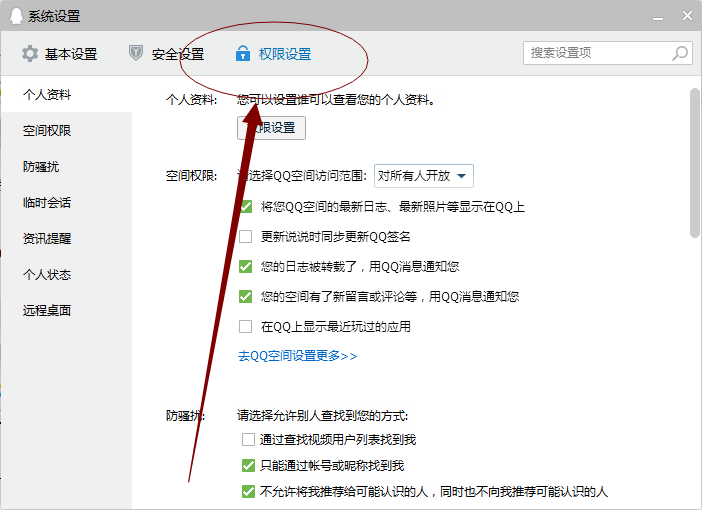
Task: Click the shield icon beside 安全设置
Action: [x=136, y=53]
